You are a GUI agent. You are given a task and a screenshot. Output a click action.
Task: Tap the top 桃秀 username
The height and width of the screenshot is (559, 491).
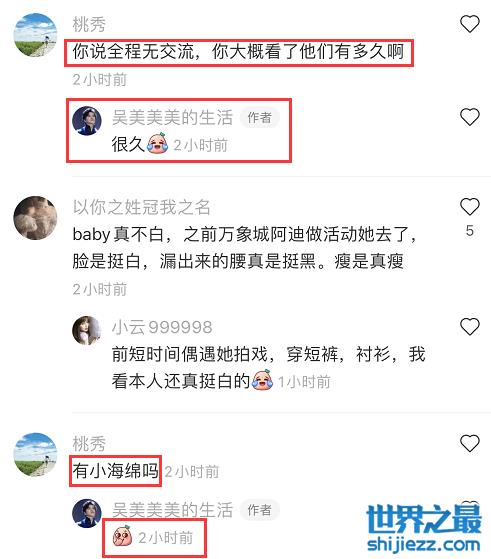(89, 24)
